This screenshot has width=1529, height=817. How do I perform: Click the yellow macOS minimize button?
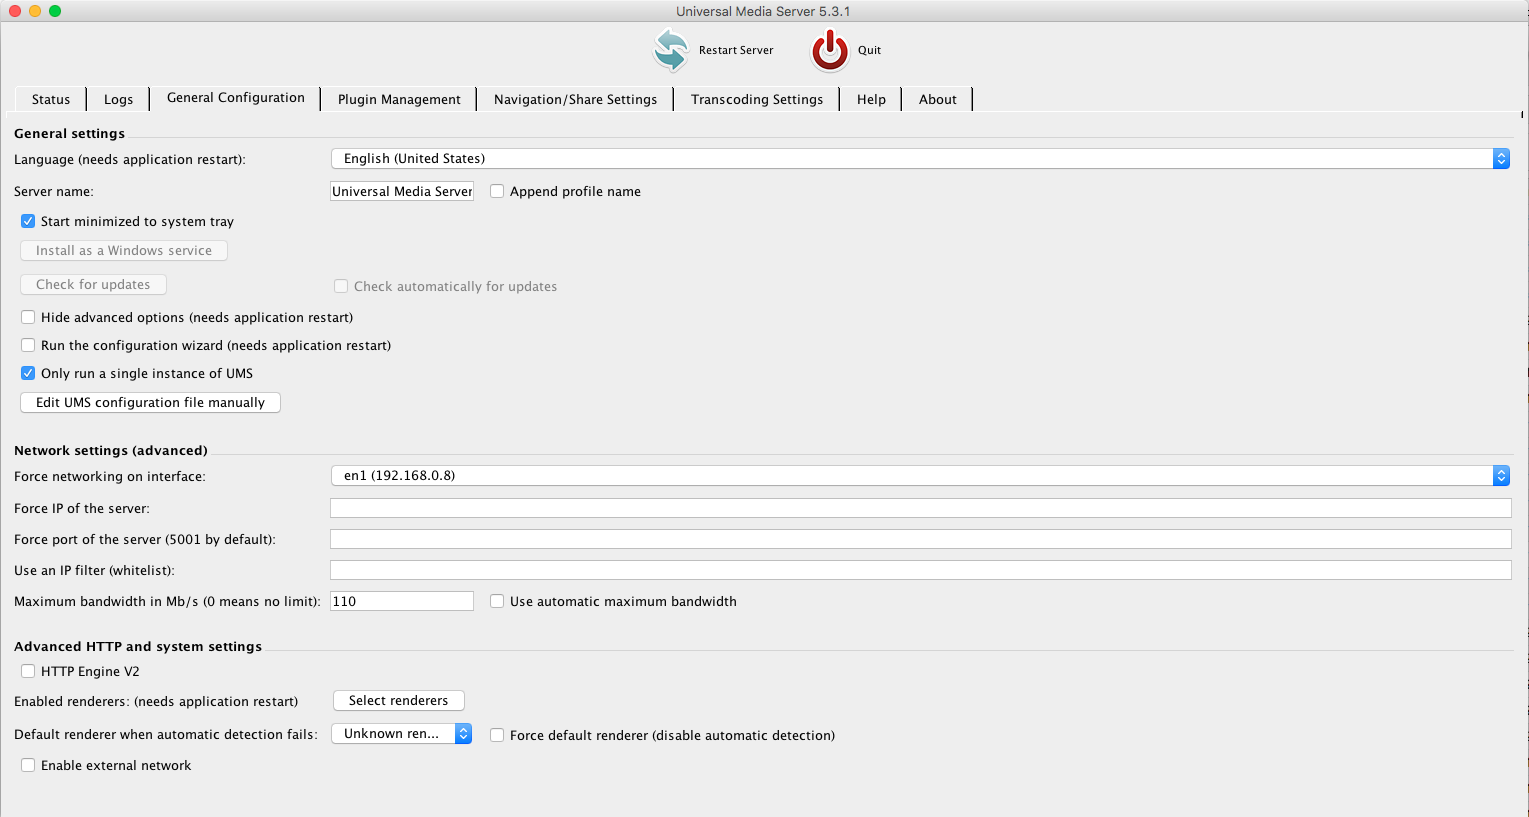click(35, 11)
